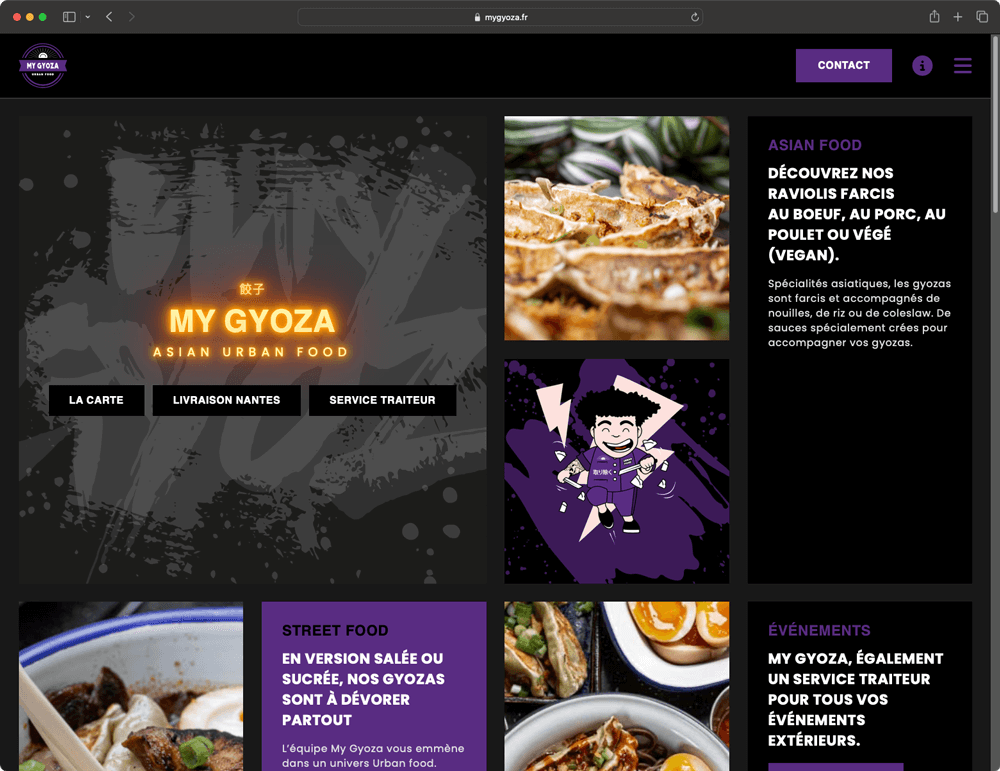
Task: Click the My Gyoza logo in header
Action: [43, 65]
